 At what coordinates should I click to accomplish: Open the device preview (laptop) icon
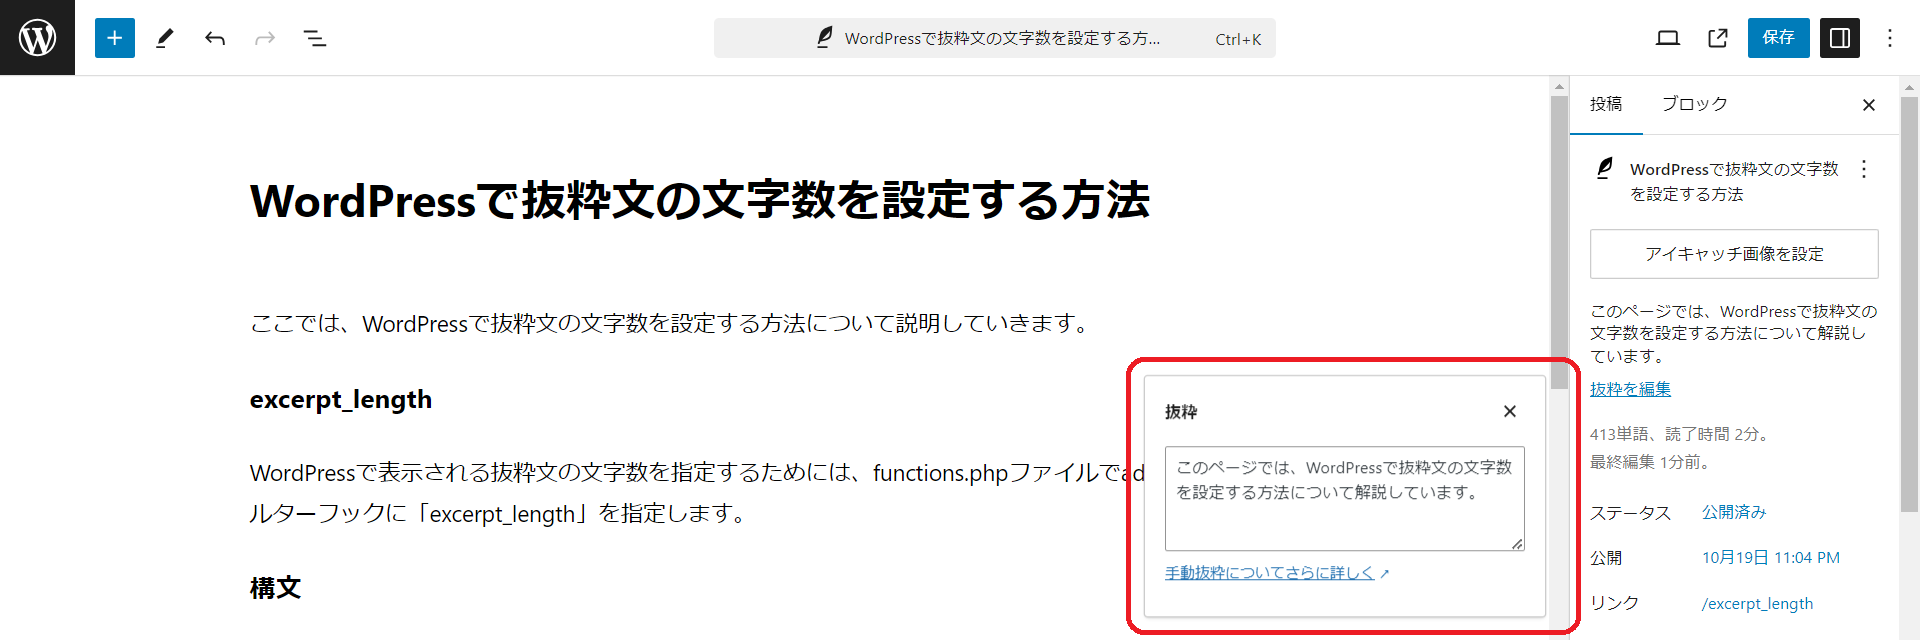(1667, 38)
